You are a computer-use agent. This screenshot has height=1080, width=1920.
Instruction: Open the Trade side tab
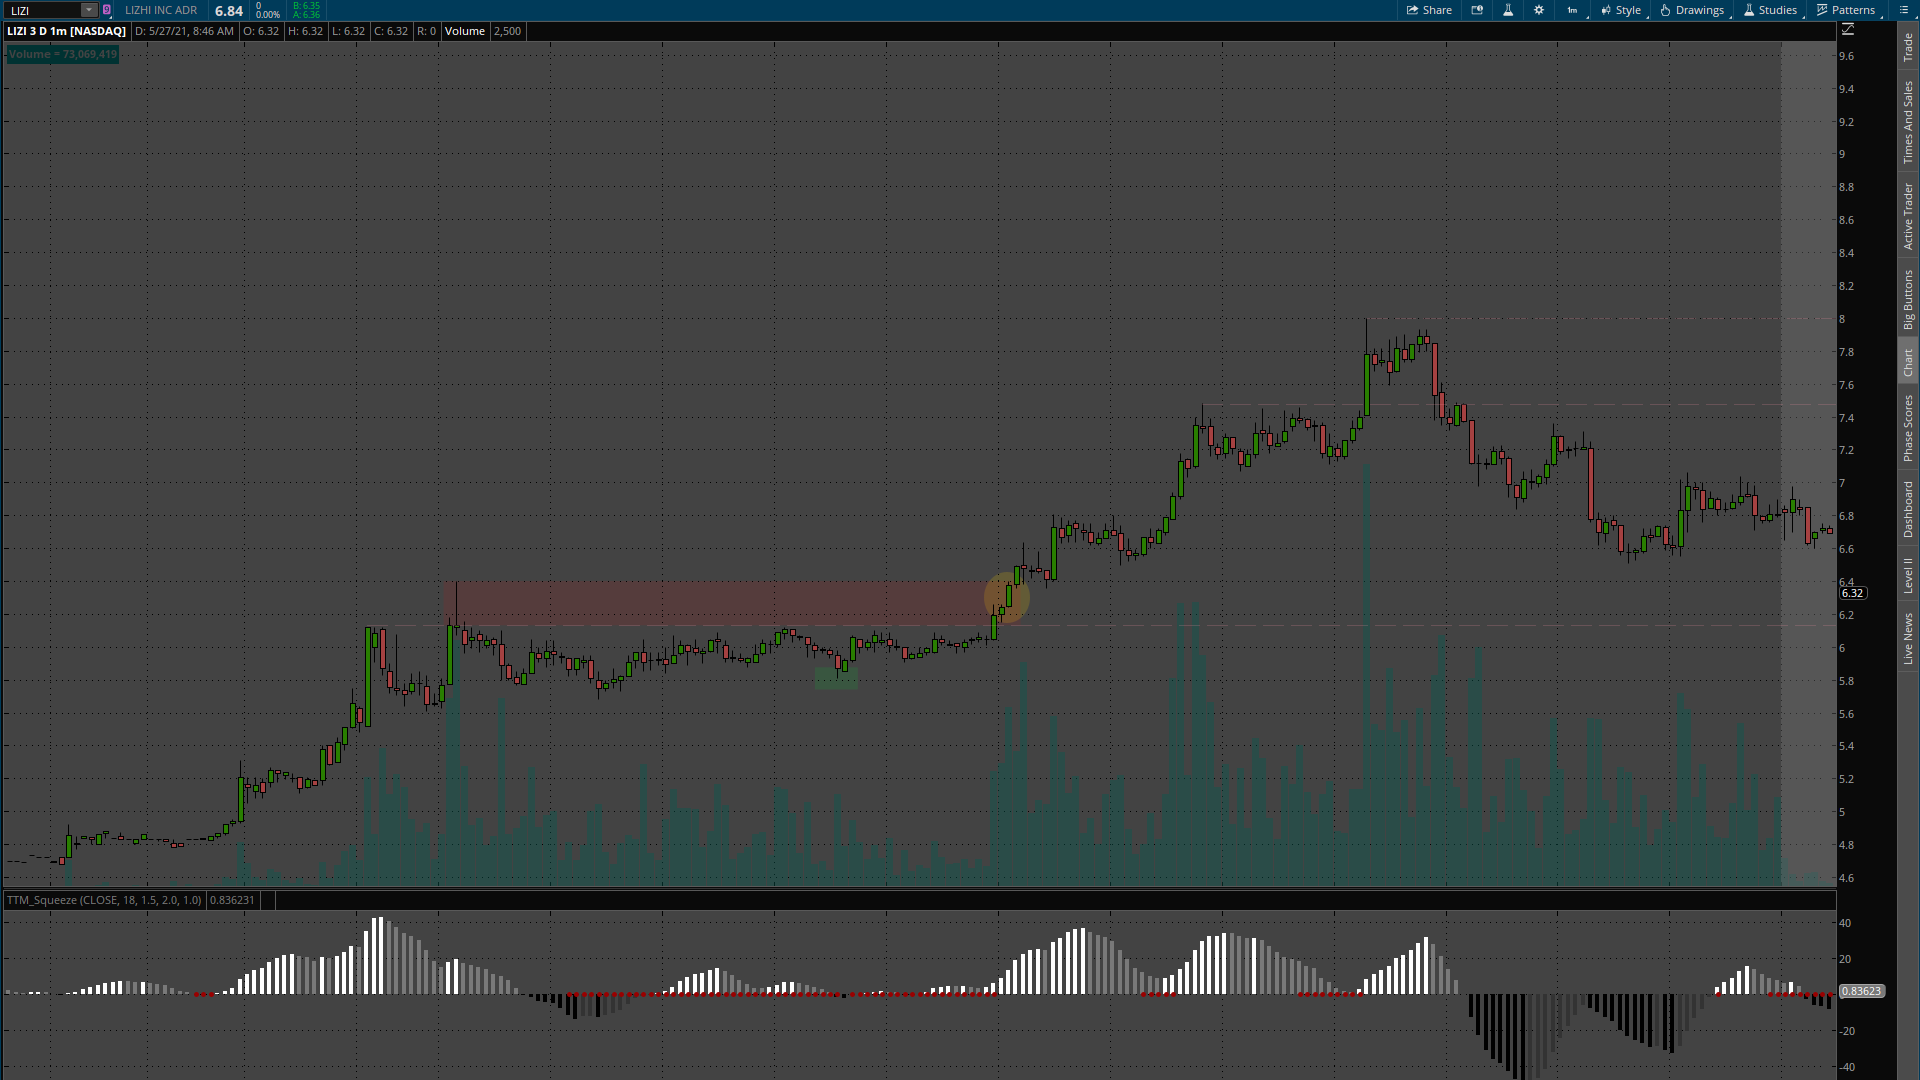(1908, 47)
